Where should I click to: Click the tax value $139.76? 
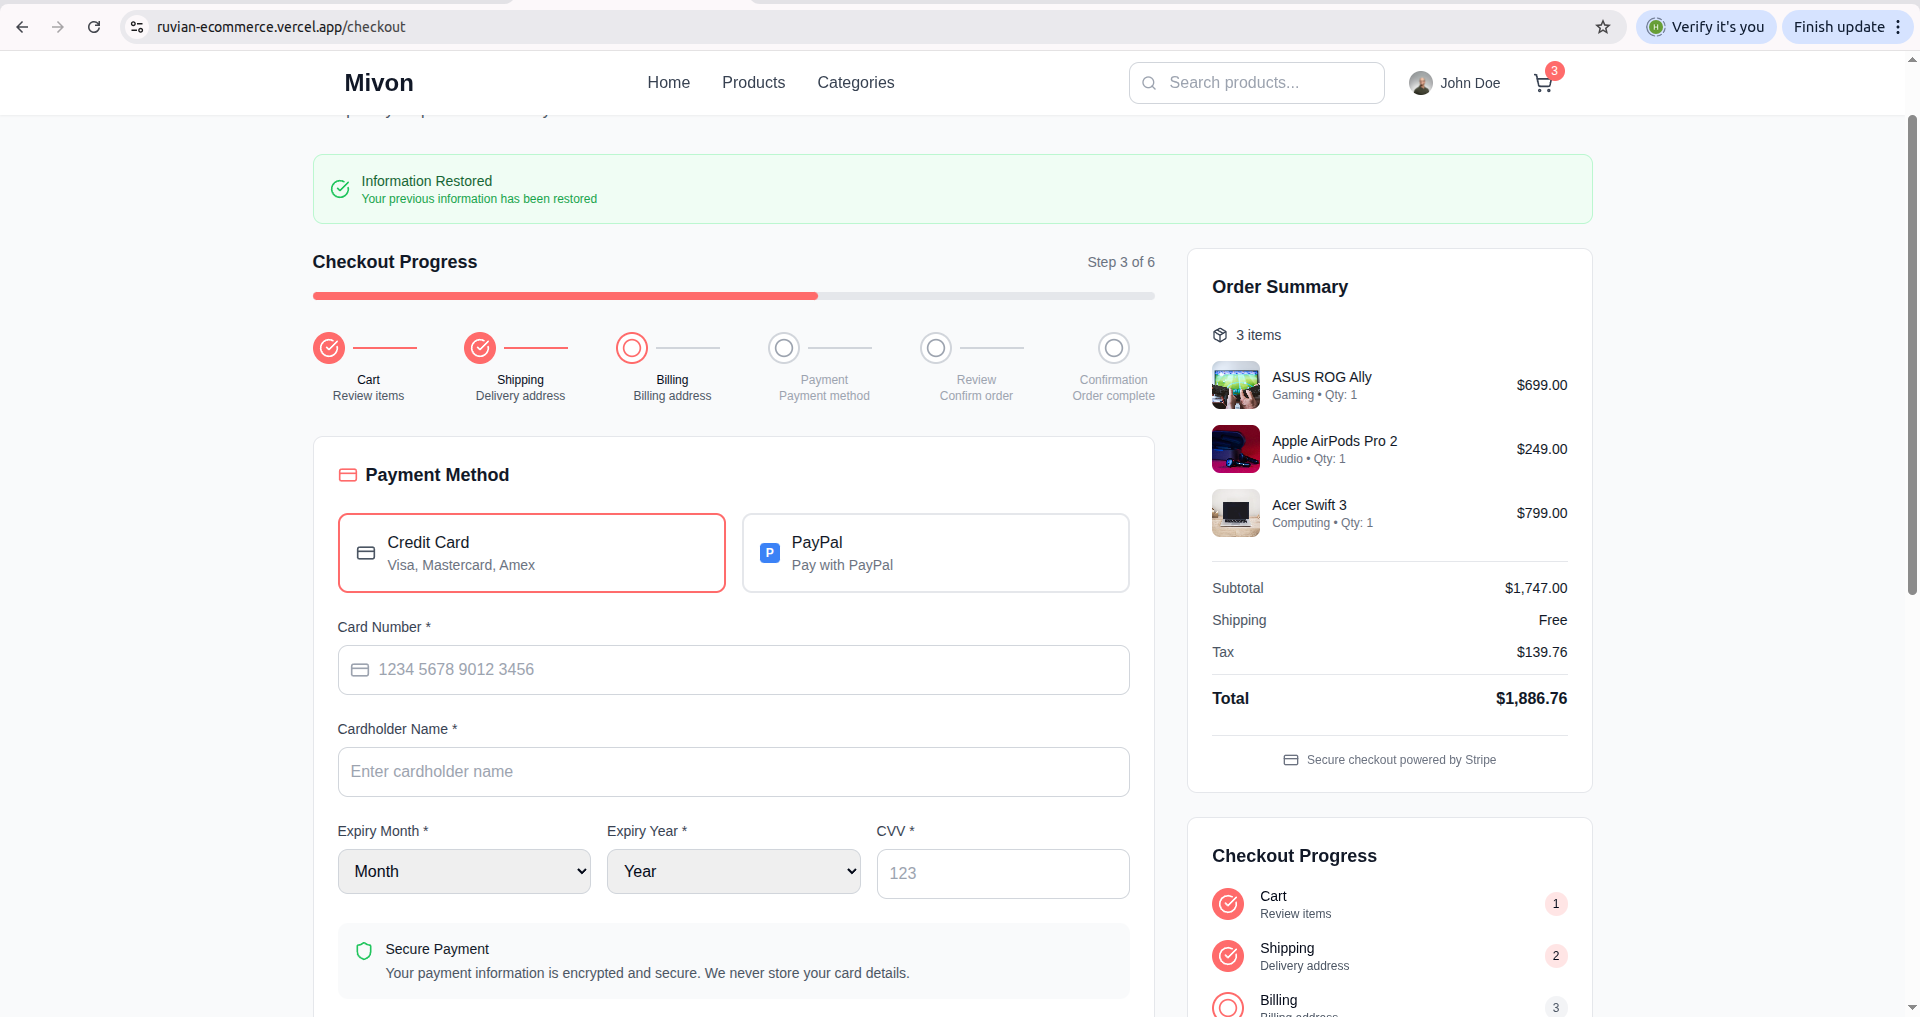pyautogui.click(x=1542, y=652)
